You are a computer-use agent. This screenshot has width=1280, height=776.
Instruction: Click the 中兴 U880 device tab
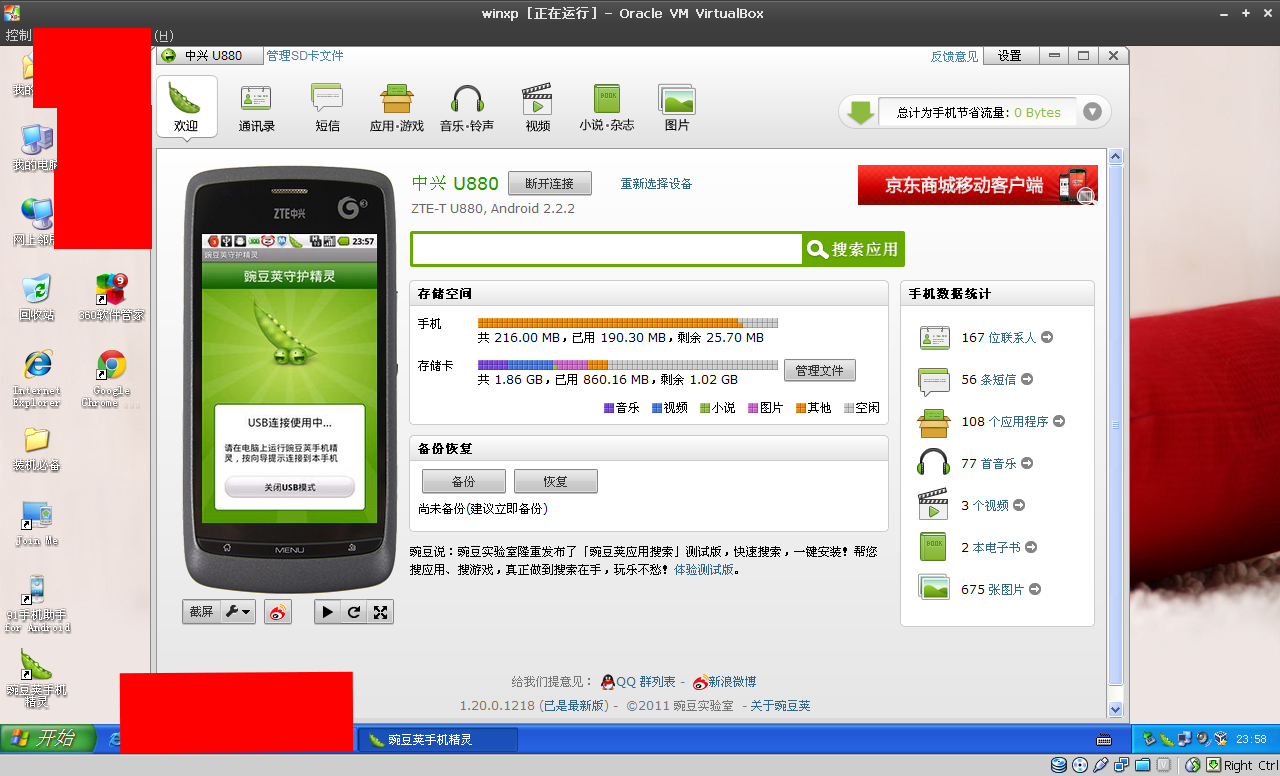click(209, 56)
